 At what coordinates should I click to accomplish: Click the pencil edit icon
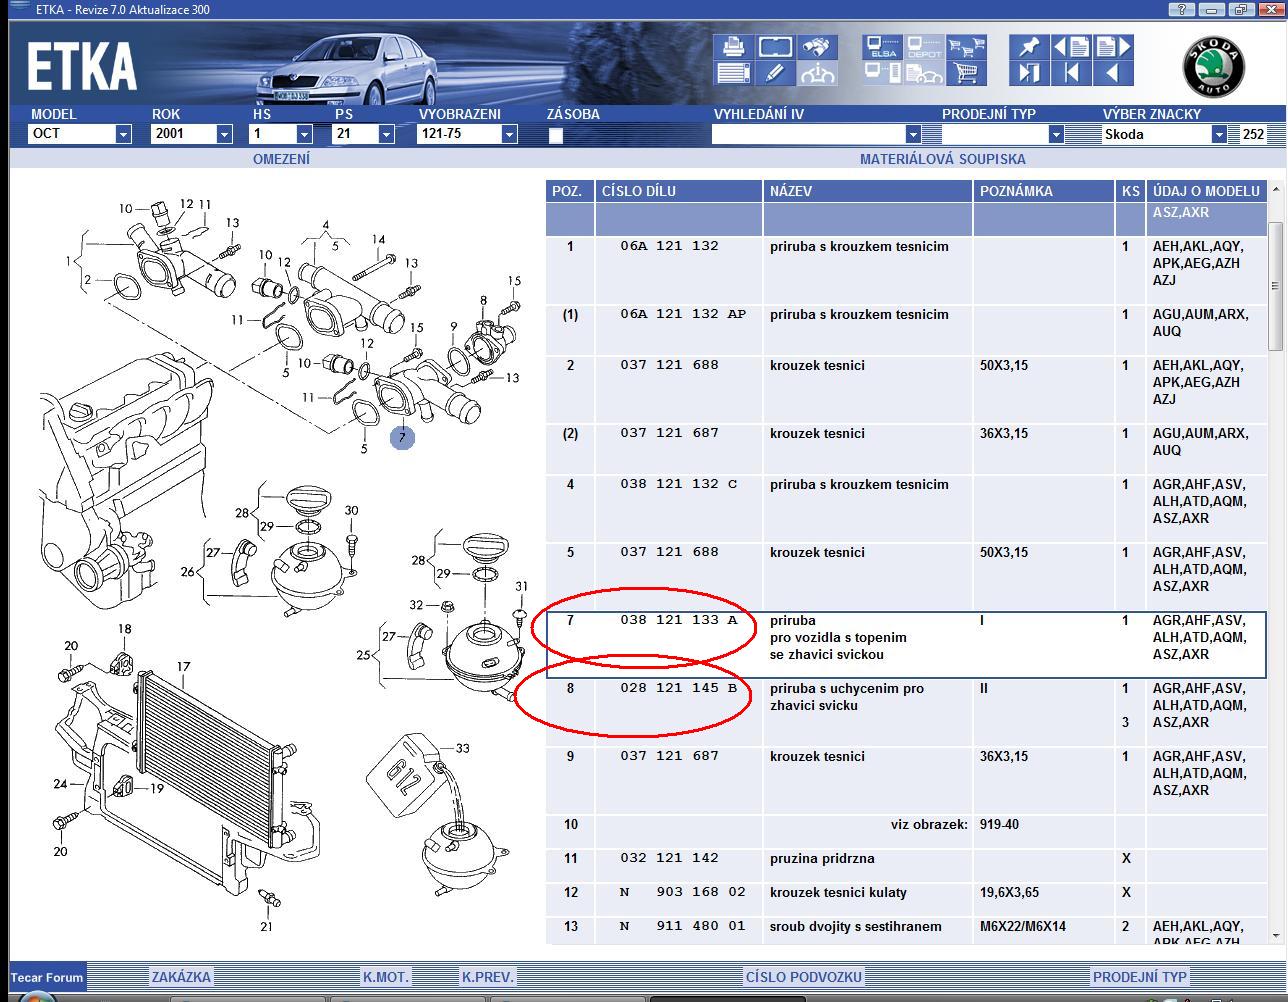pos(775,72)
